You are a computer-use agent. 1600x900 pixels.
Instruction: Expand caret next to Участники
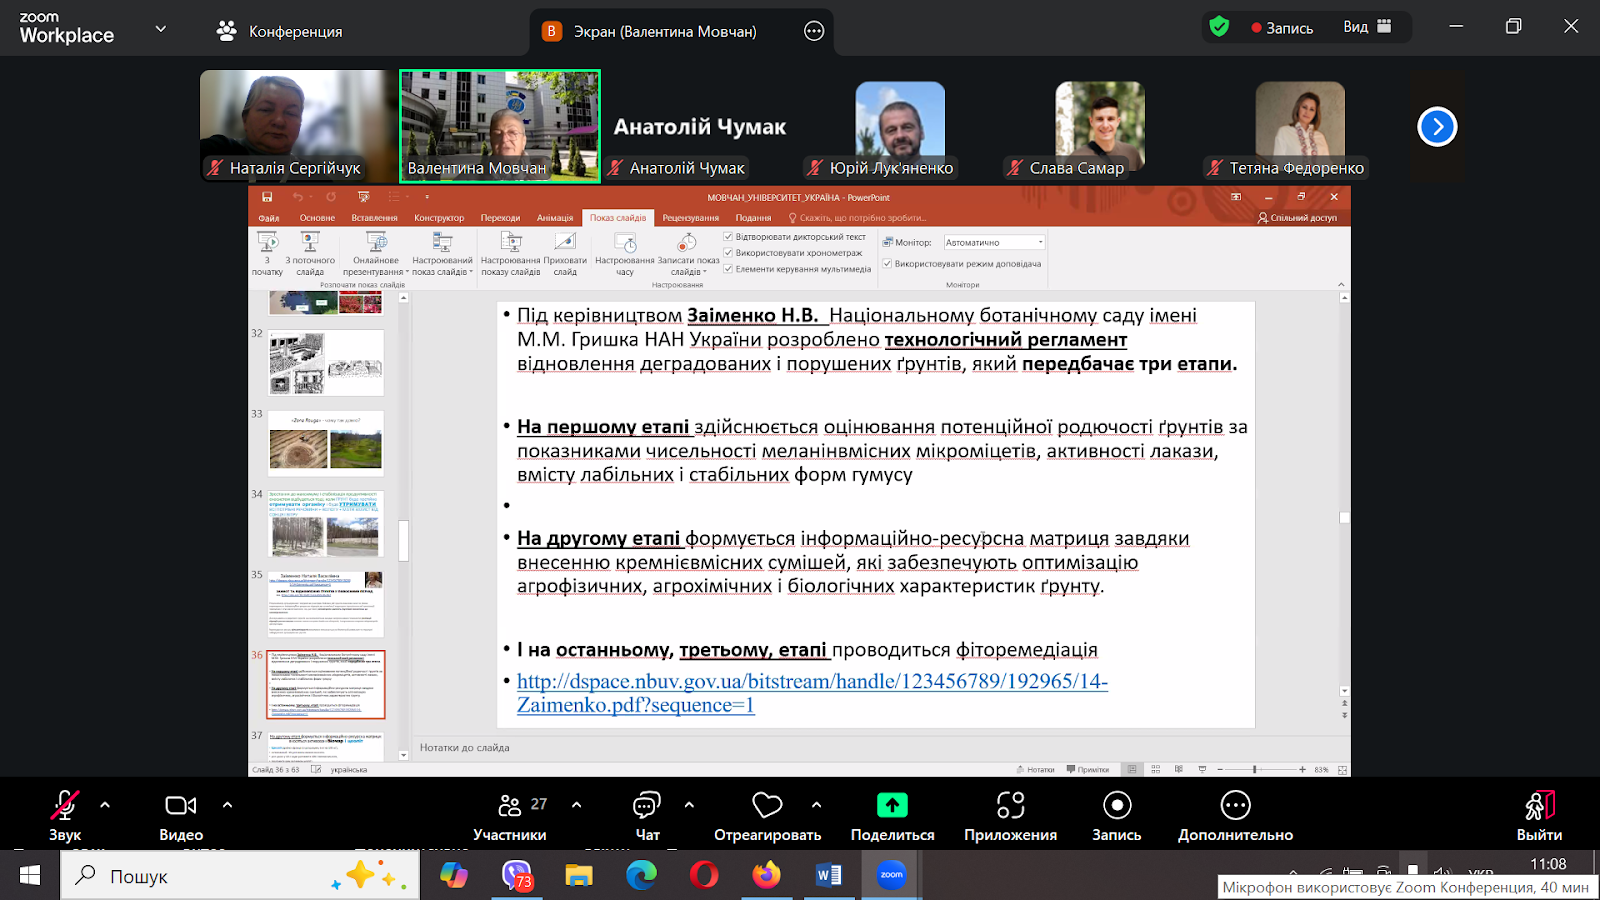[576, 804]
